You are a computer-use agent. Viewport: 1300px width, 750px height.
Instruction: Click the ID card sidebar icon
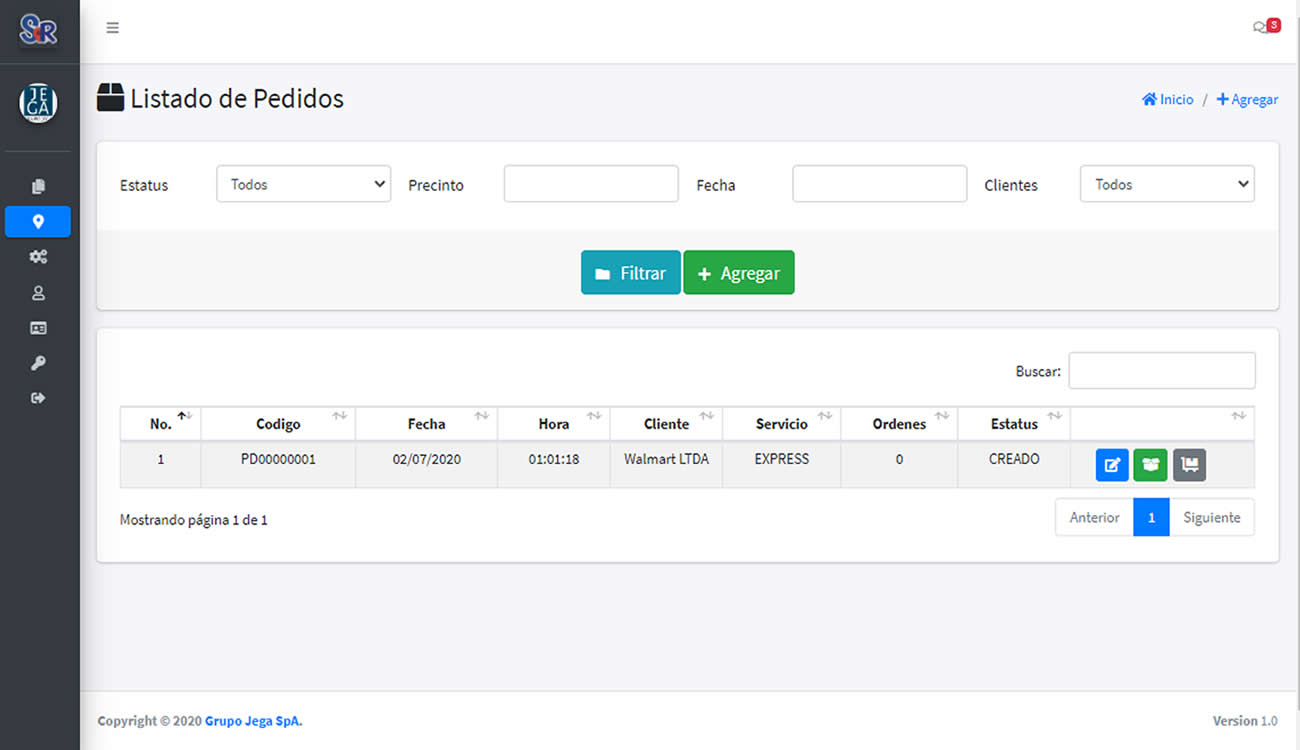(38, 328)
